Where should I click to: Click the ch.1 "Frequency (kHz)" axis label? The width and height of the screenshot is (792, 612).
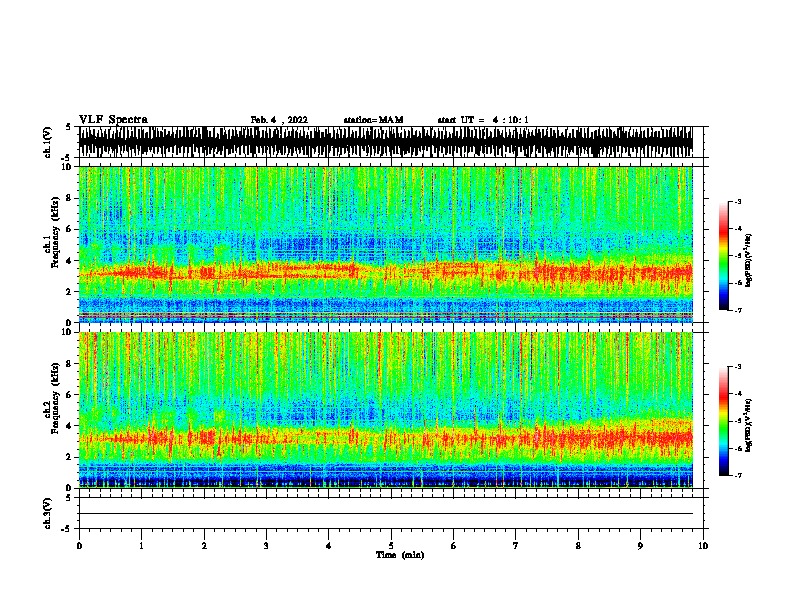[55, 233]
